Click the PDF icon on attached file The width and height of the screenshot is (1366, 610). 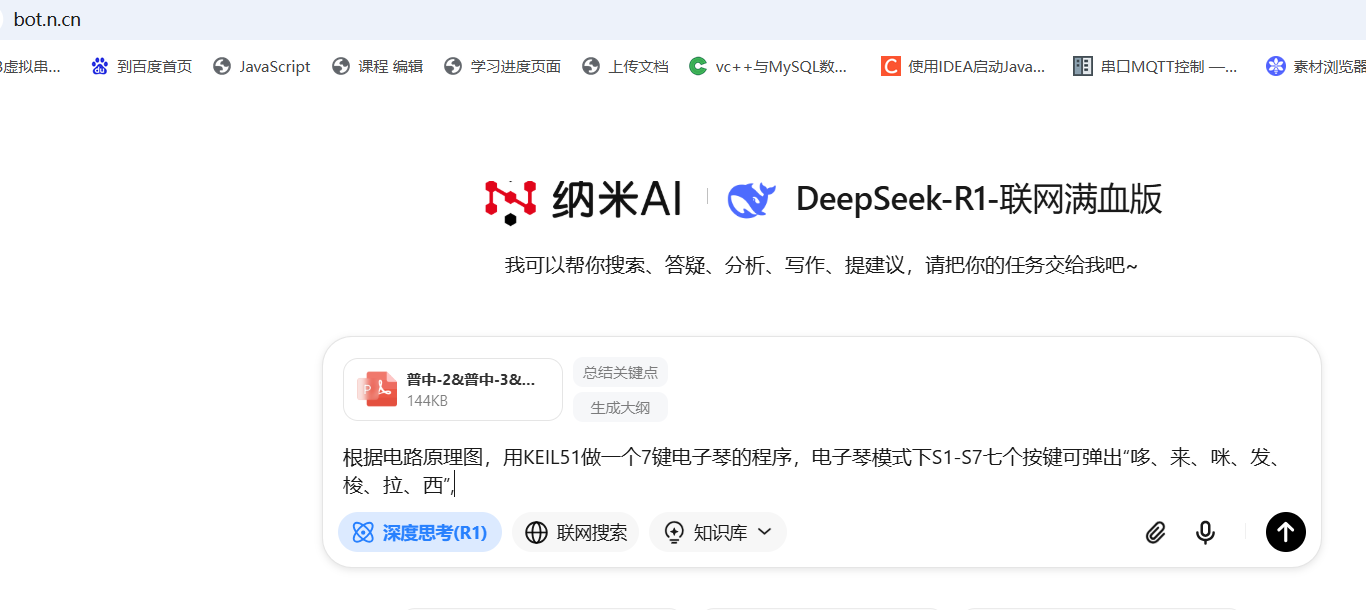(x=377, y=389)
